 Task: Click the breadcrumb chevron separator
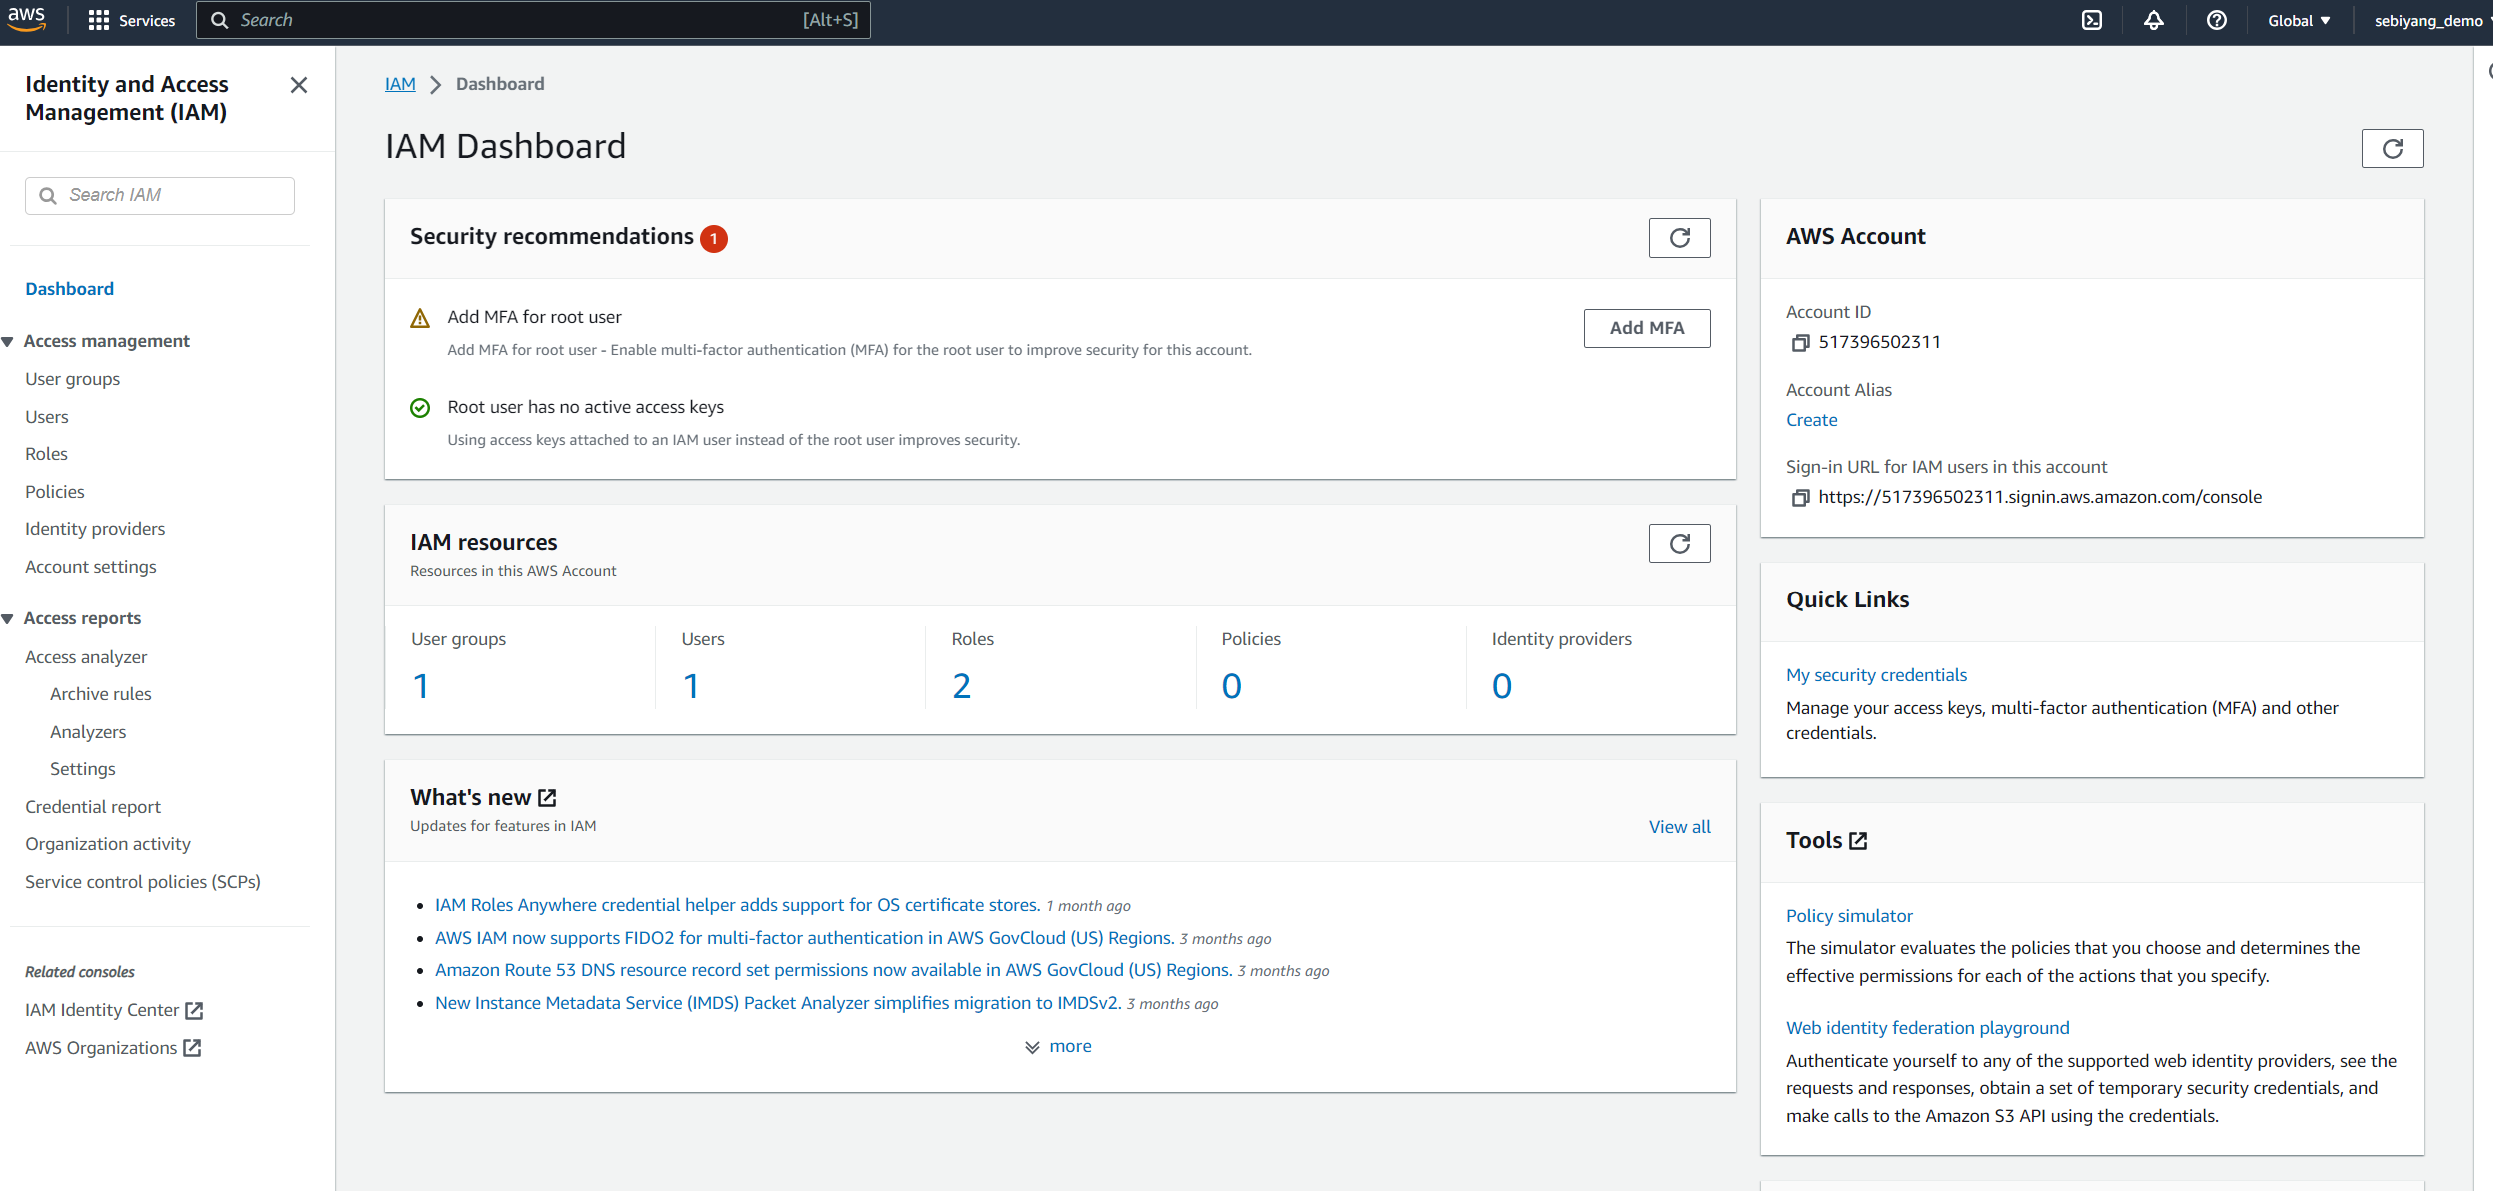pyautogui.click(x=435, y=85)
